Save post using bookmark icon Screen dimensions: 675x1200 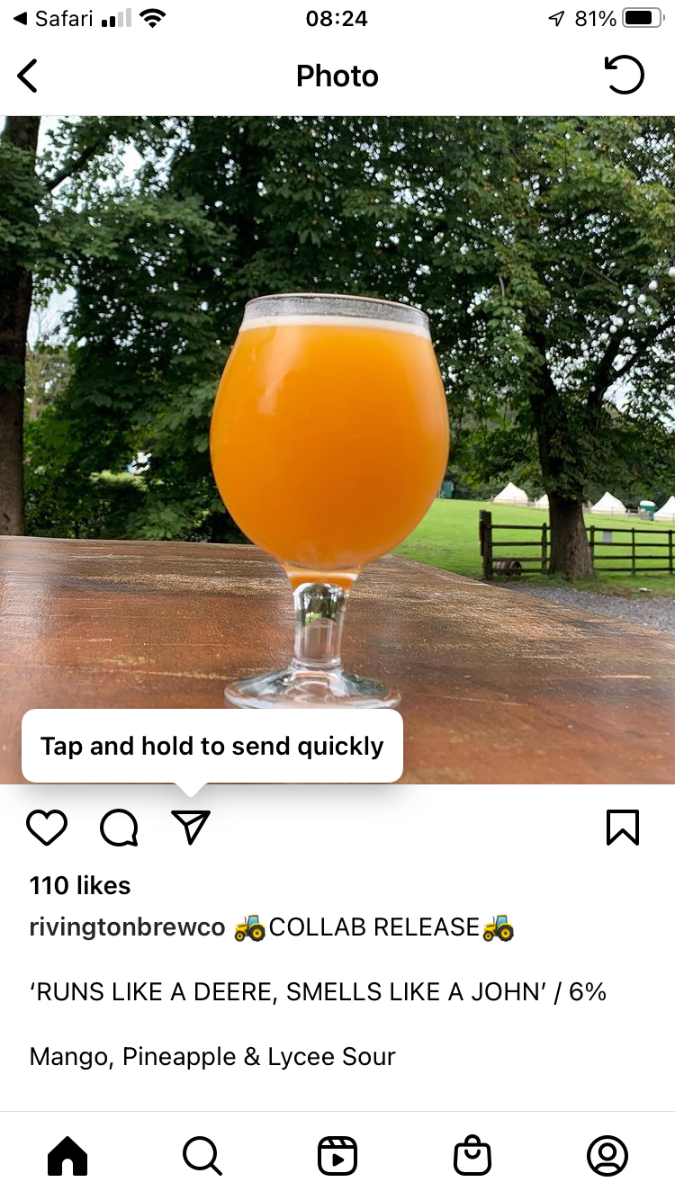pyautogui.click(x=622, y=827)
